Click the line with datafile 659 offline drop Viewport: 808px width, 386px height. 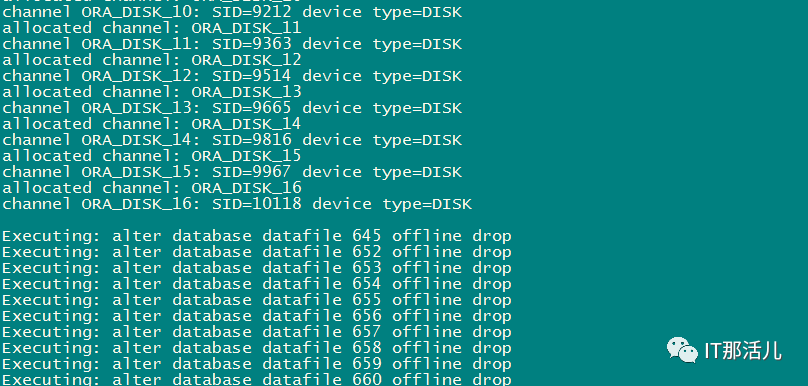(x=257, y=364)
